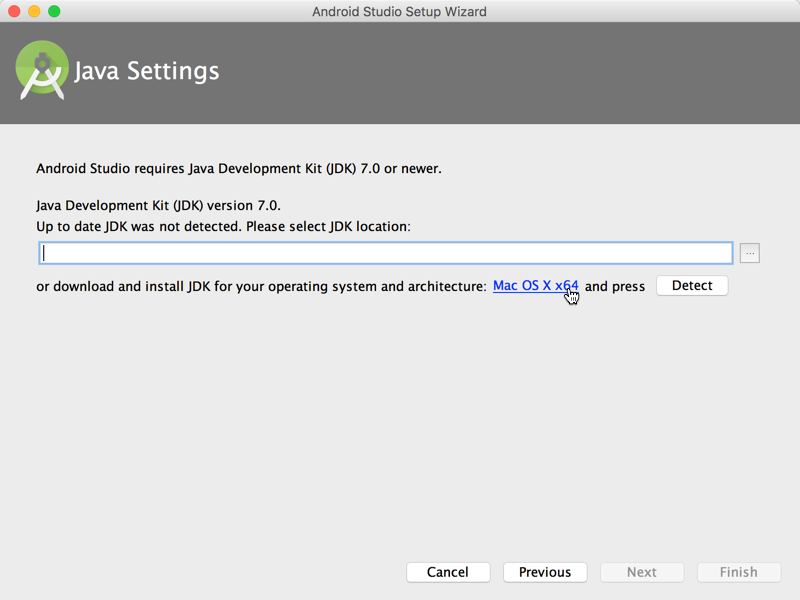Click the disabled Finish button
This screenshot has height=600, width=800.
pyautogui.click(x=739, y=572)
